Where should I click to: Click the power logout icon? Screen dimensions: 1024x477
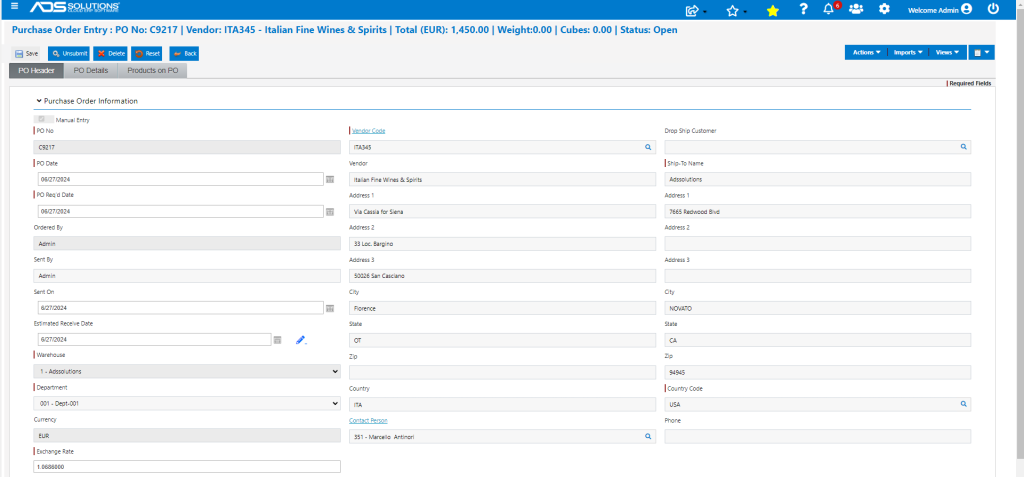click(x=993, y=9)
